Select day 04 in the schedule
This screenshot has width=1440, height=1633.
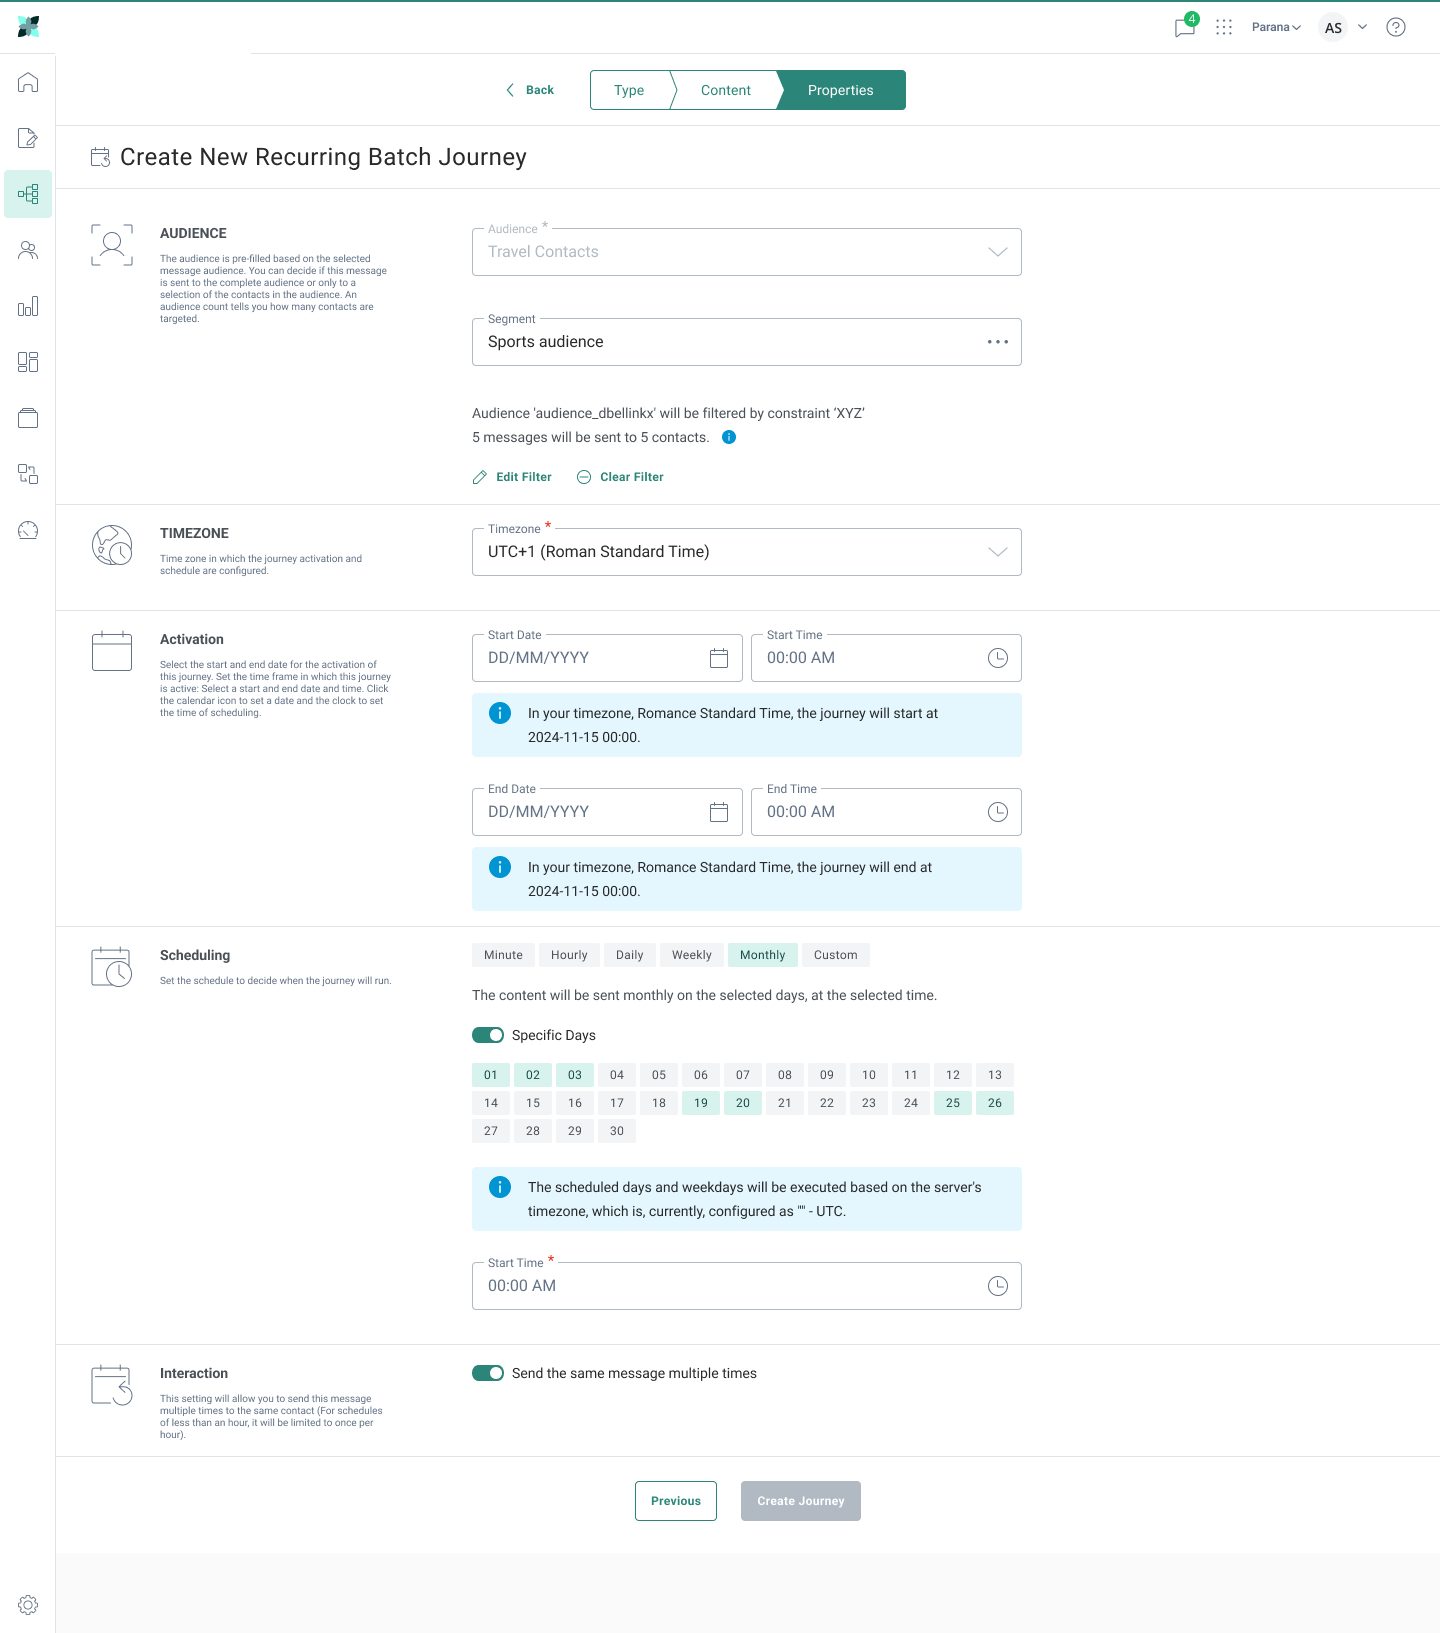click(617, 1075)
